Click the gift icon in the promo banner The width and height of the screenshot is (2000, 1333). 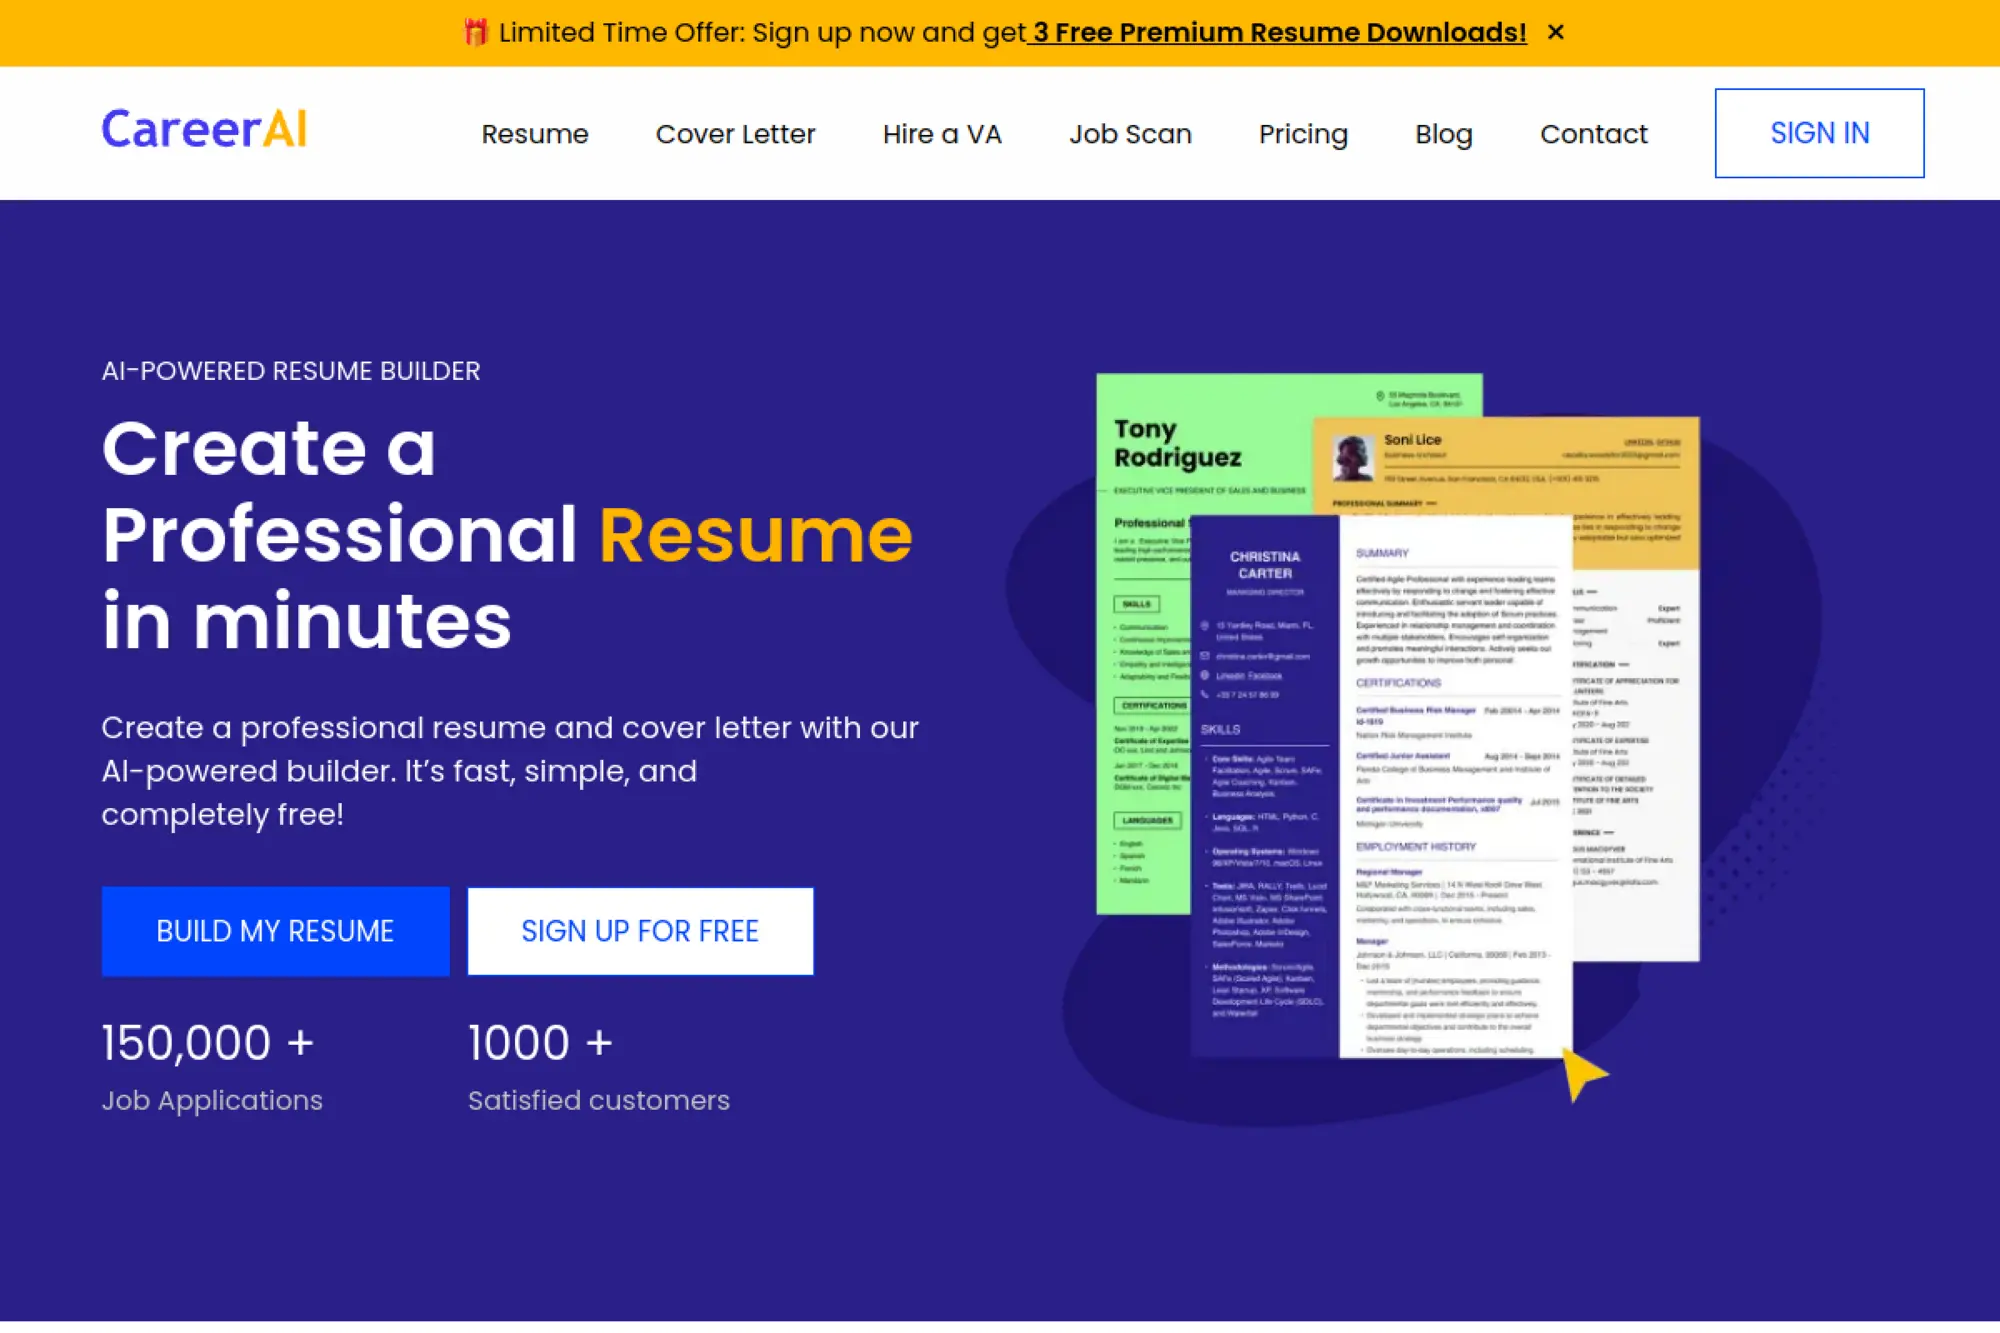(473, 31)
